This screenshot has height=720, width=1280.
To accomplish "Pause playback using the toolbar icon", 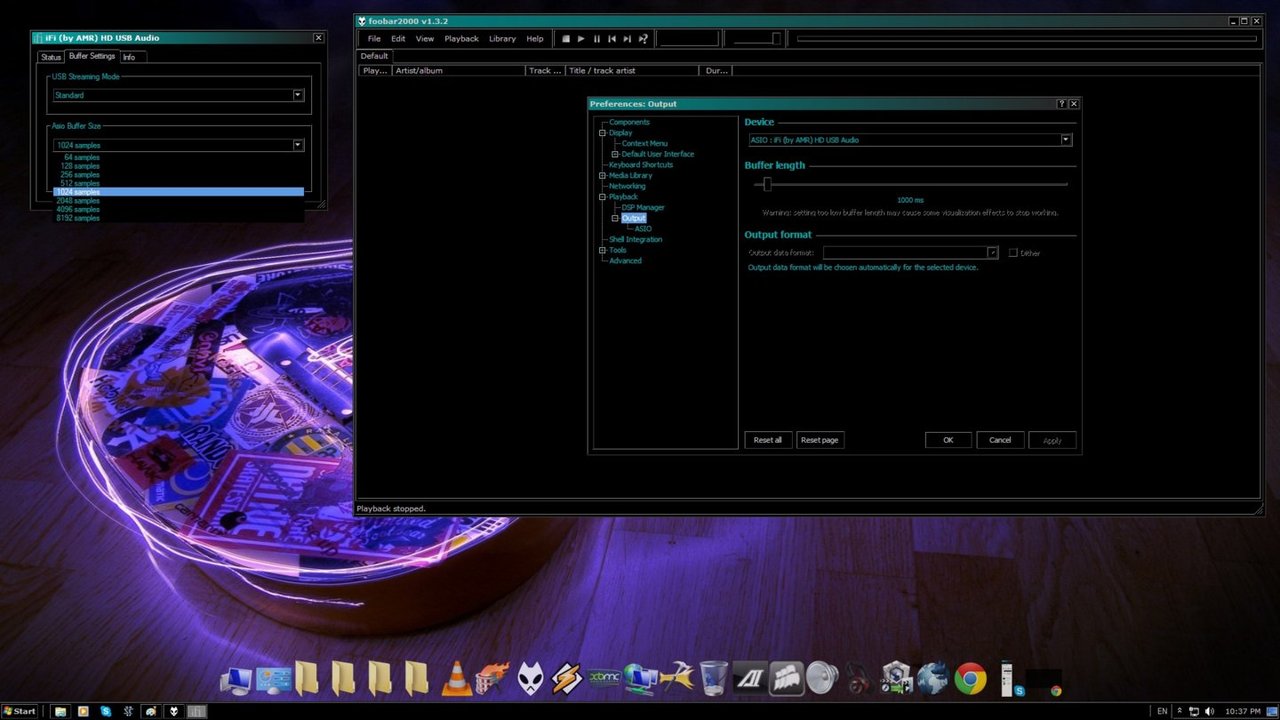I will point(597,39).
